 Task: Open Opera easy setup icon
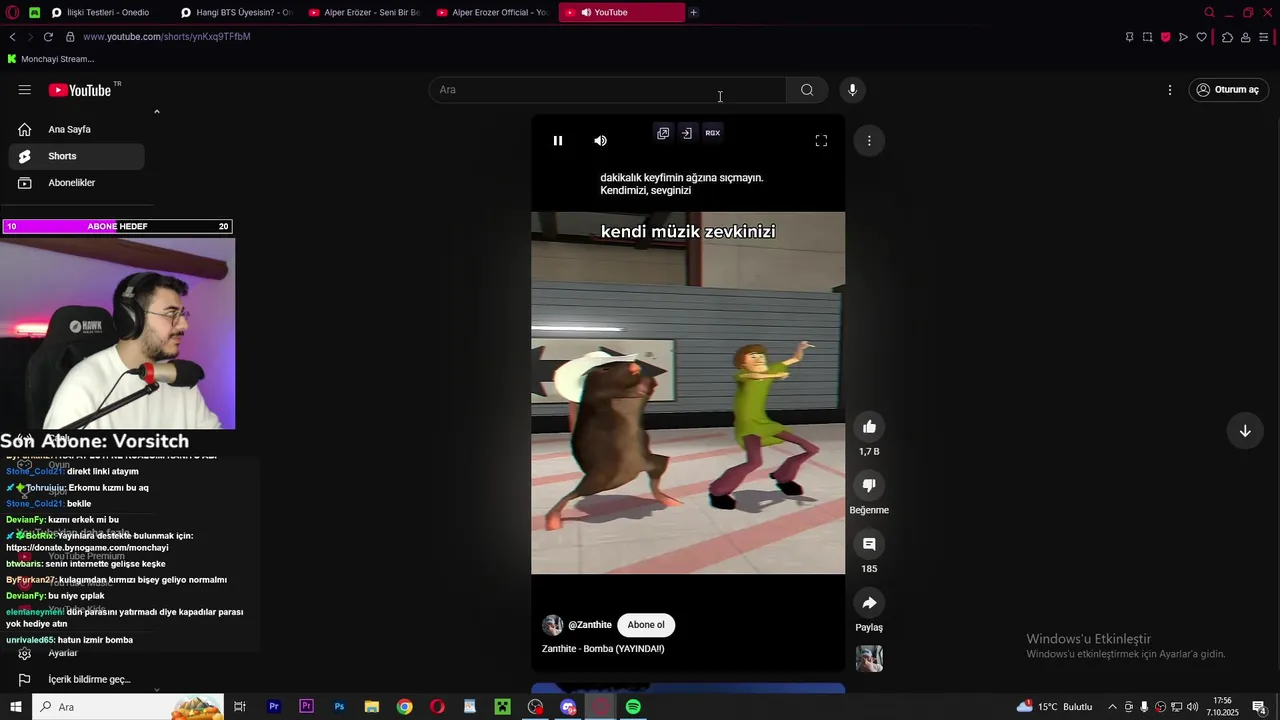pyautogui.click(x=1263, y=37)
